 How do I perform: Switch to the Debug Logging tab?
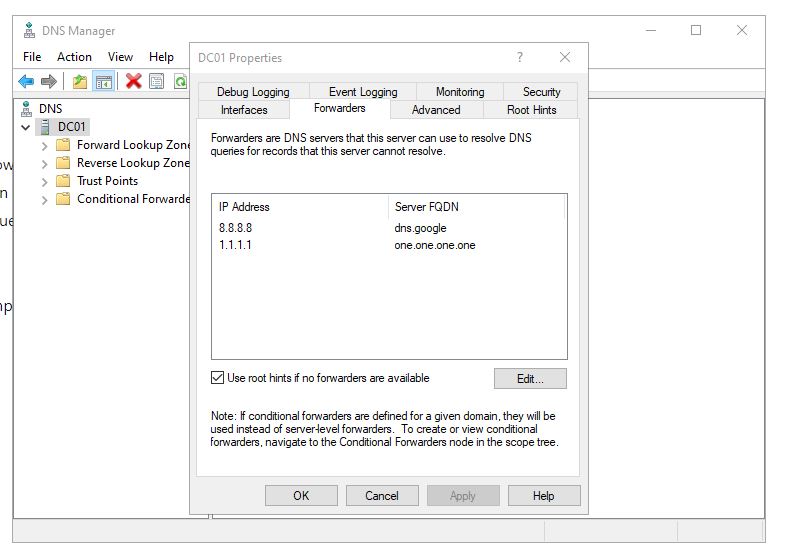pos(253,92)
